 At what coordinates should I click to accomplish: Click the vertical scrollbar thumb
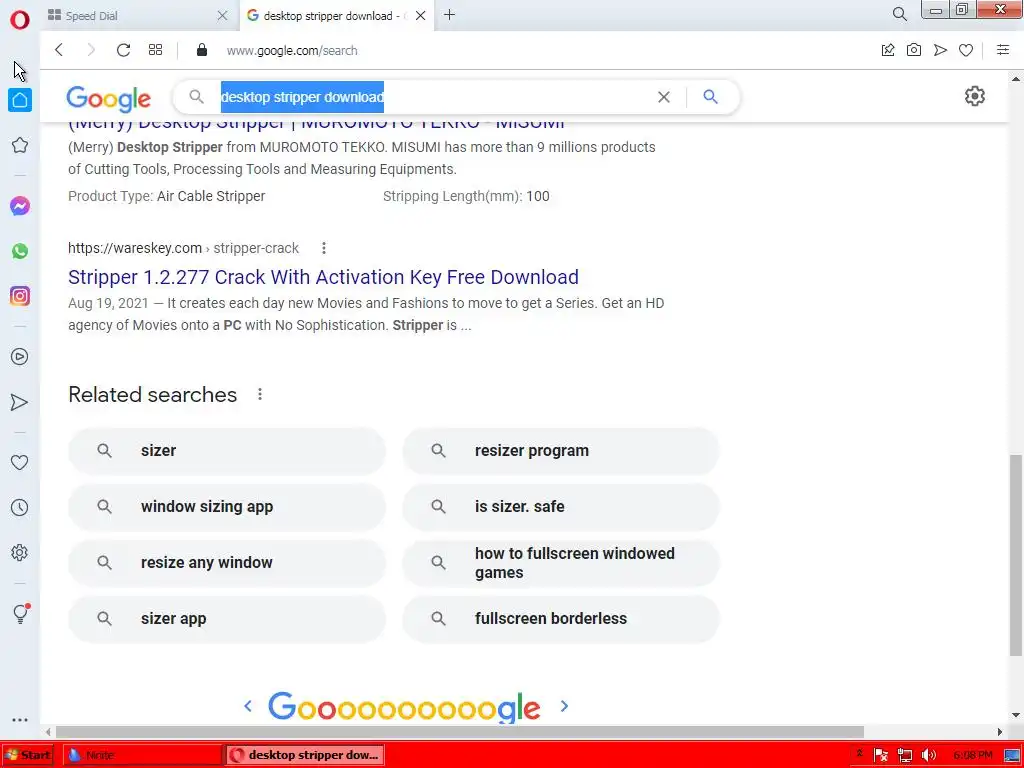[1016, 555]
